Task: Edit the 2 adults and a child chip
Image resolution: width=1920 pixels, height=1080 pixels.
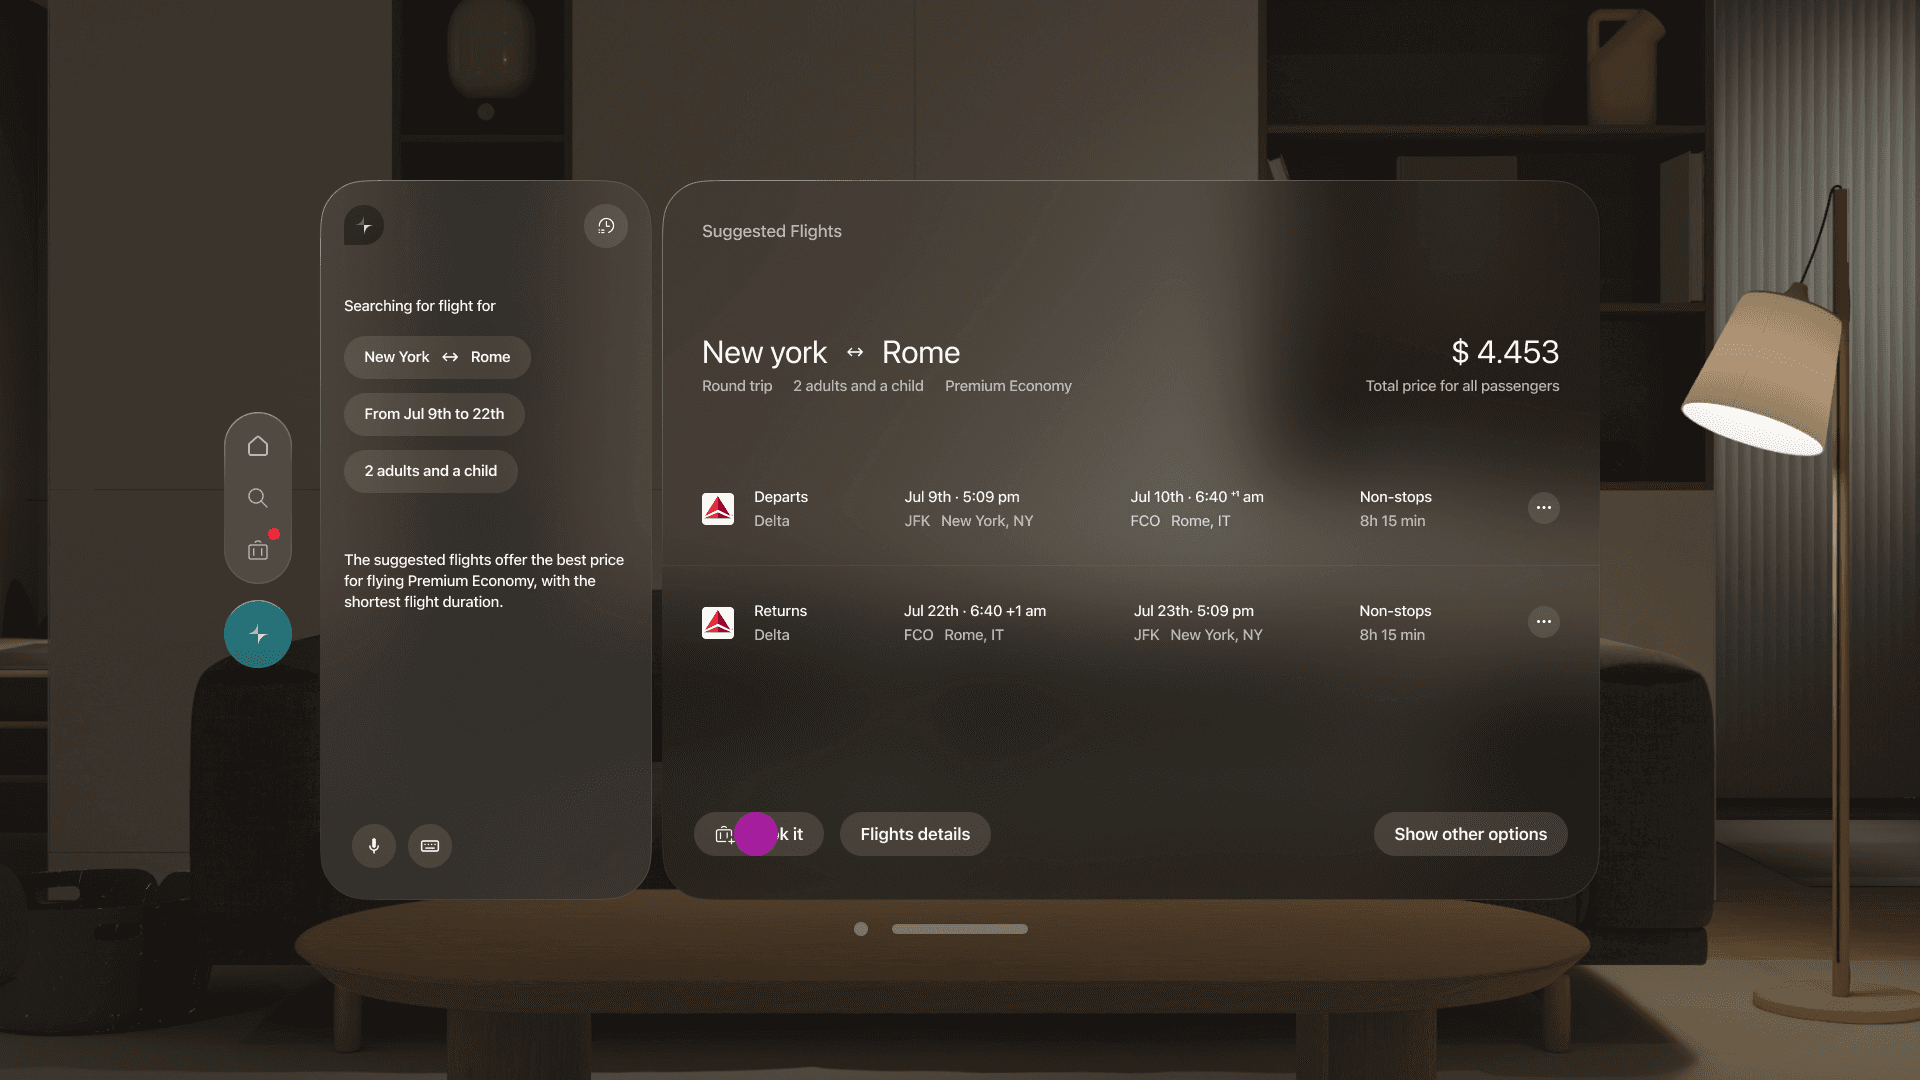Action: click(x=430, y=471)
